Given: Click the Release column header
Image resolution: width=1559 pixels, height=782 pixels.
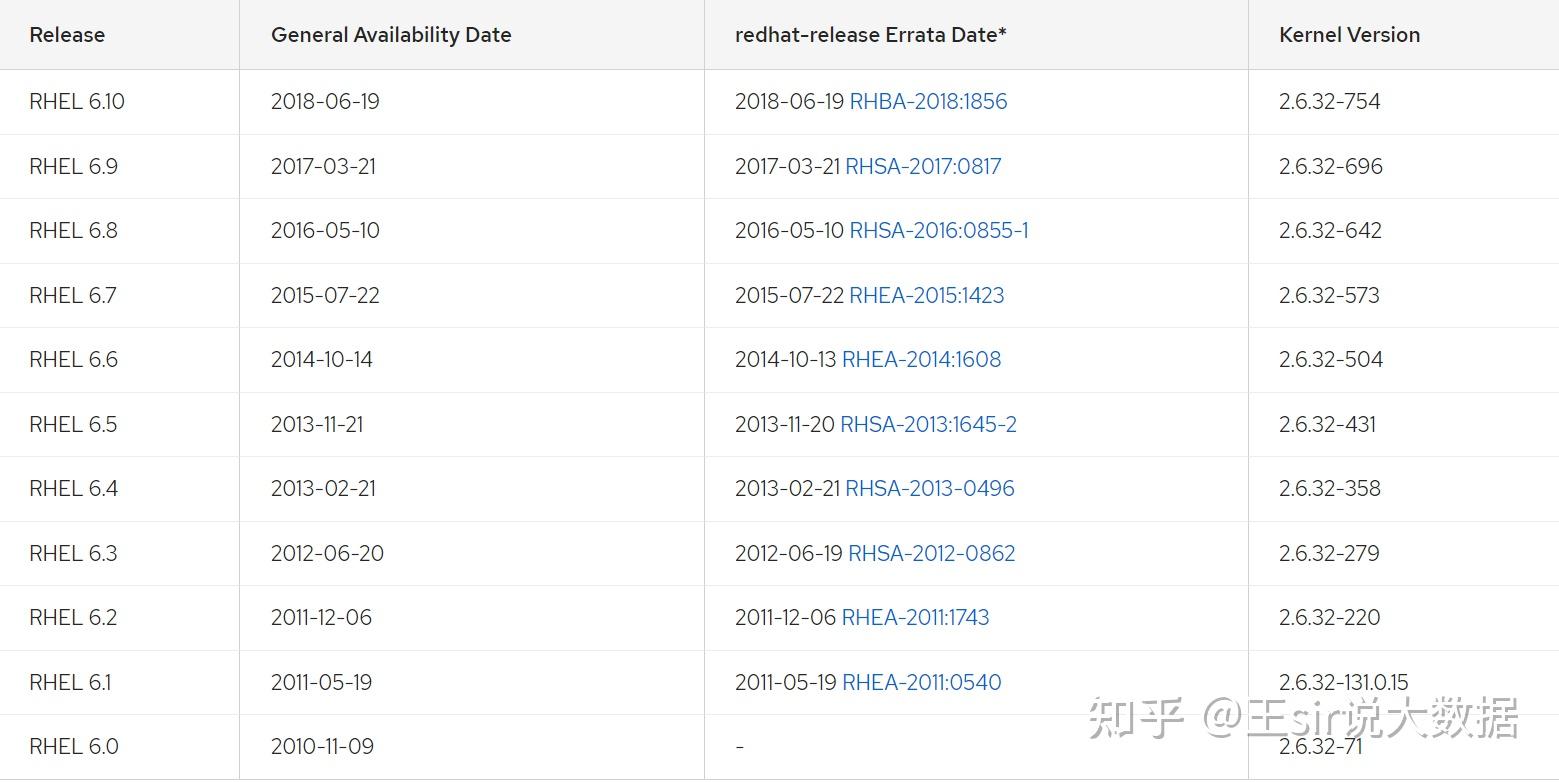Looking at the screenshot, I should coord(67,35).
